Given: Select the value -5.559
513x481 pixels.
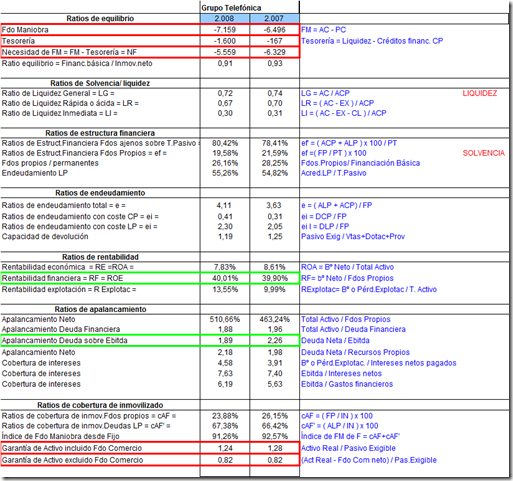Looking at the screenshot, I should click(225, 52).
